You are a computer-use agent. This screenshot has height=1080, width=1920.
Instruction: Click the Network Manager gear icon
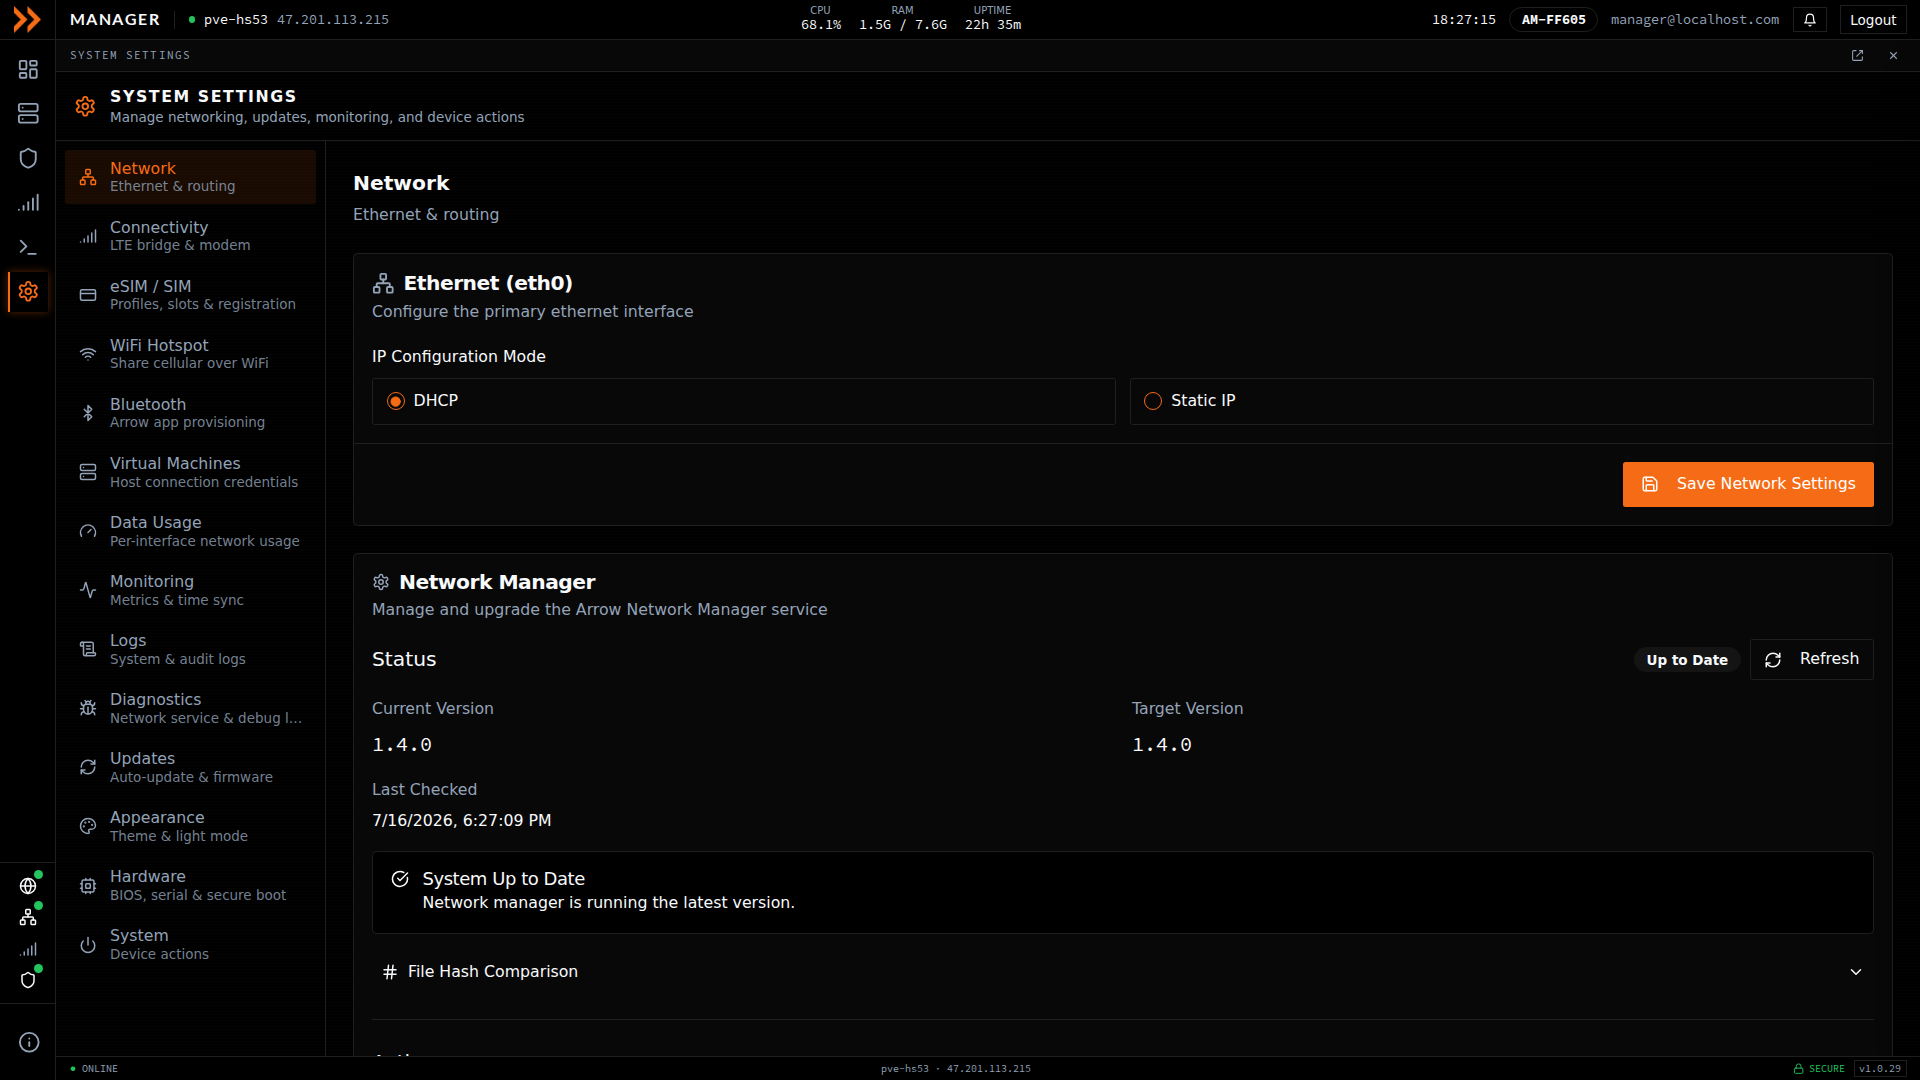click(381, 582)
